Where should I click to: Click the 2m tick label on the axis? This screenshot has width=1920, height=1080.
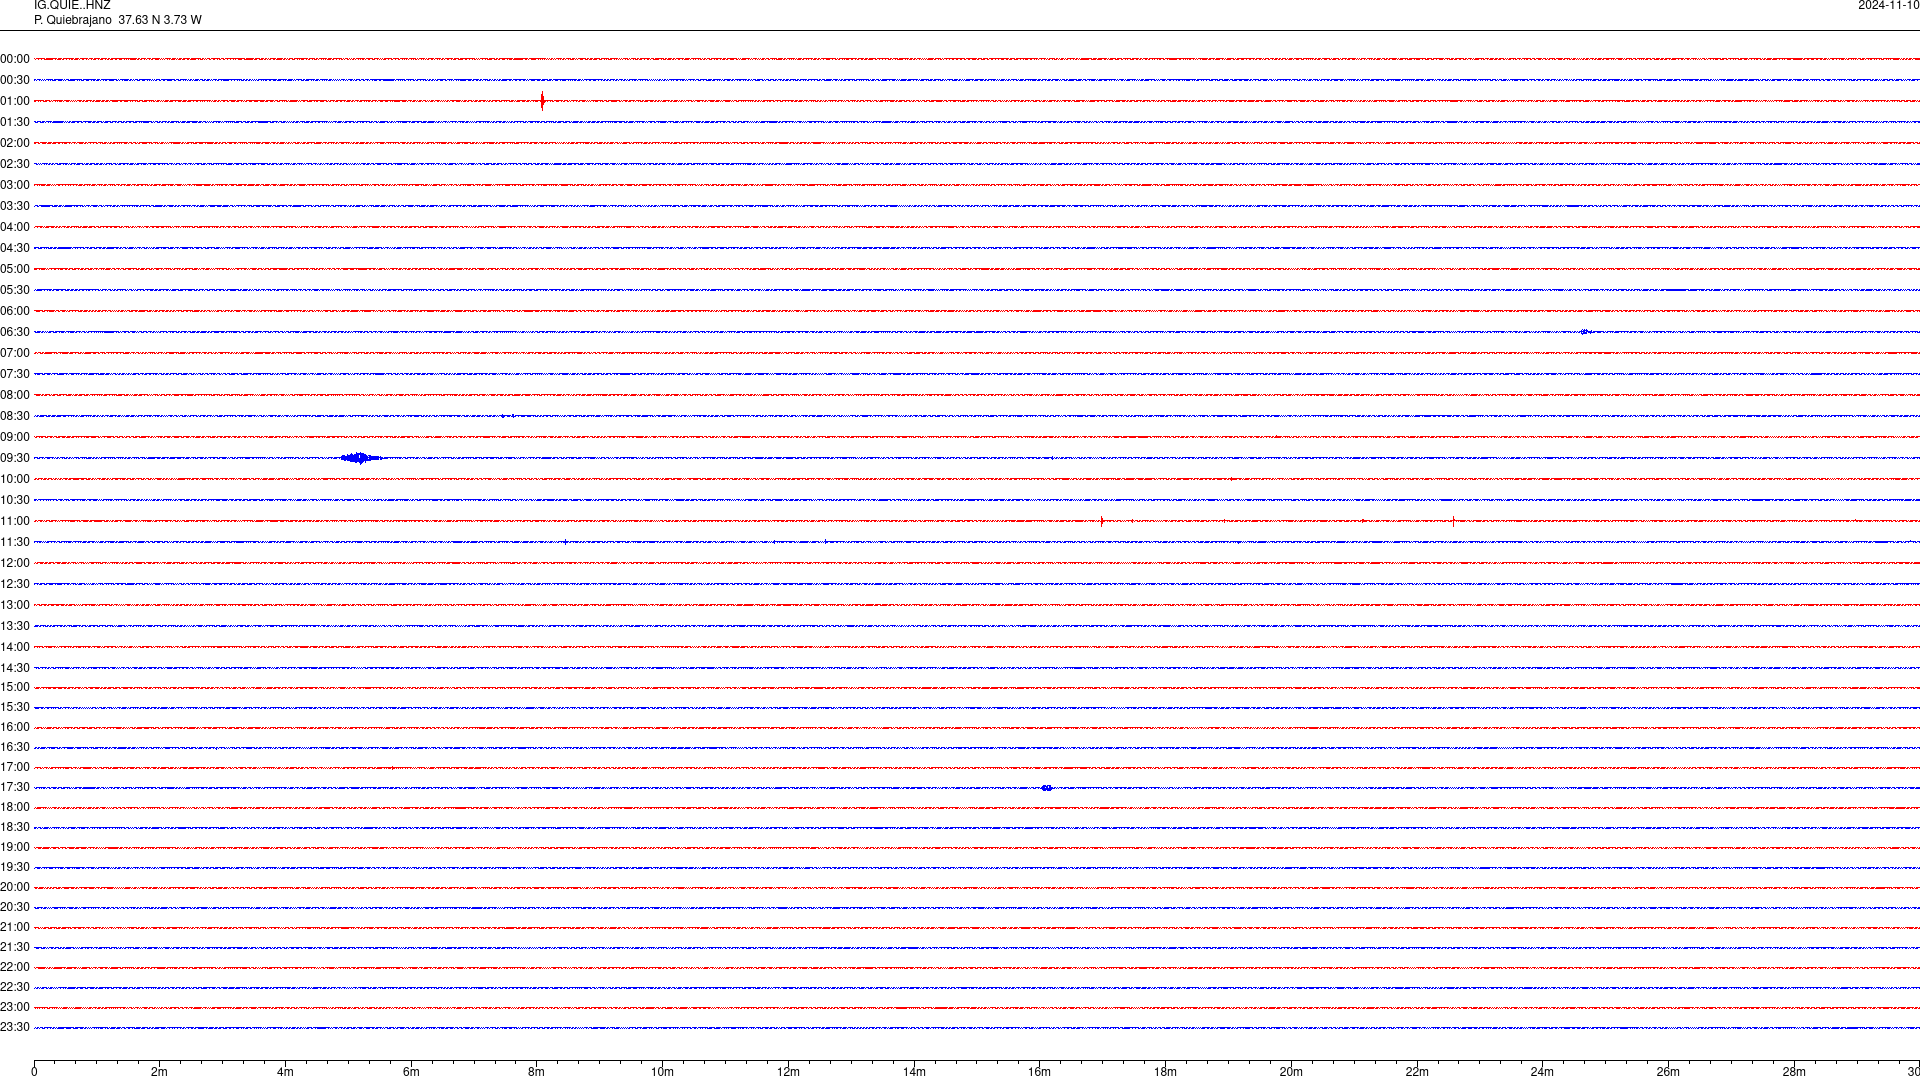click(x=159, y=1072)
